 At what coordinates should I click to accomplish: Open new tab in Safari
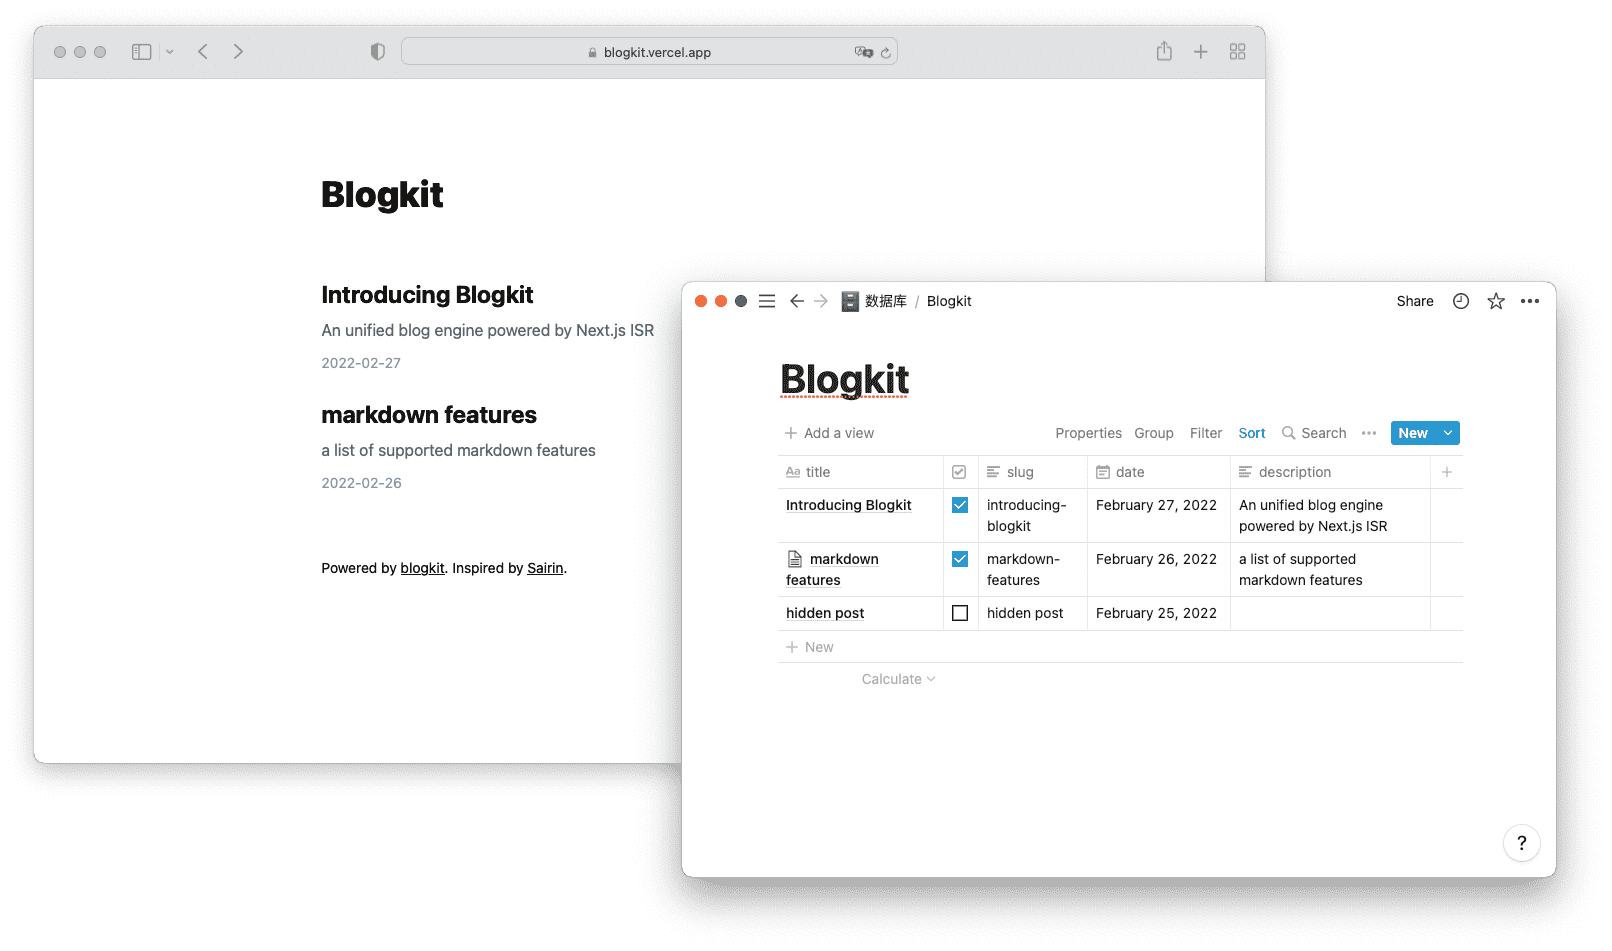(1201, 52)
